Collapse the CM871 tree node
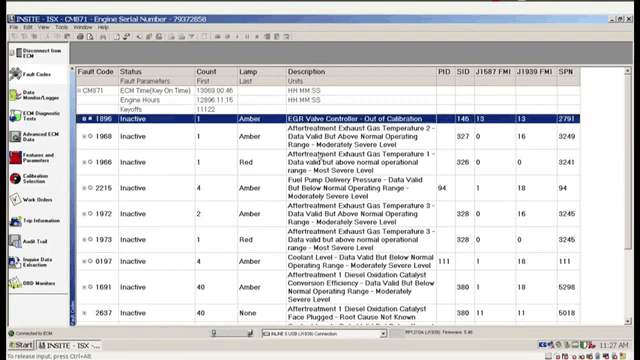640x360 pixels. coord(79,91)
